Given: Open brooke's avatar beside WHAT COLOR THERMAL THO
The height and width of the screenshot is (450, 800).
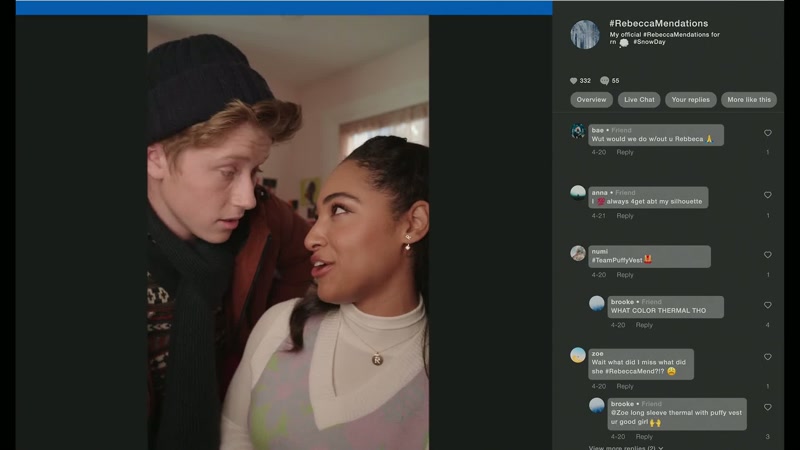Looking at the screenshot, I should tap(597, 304).
